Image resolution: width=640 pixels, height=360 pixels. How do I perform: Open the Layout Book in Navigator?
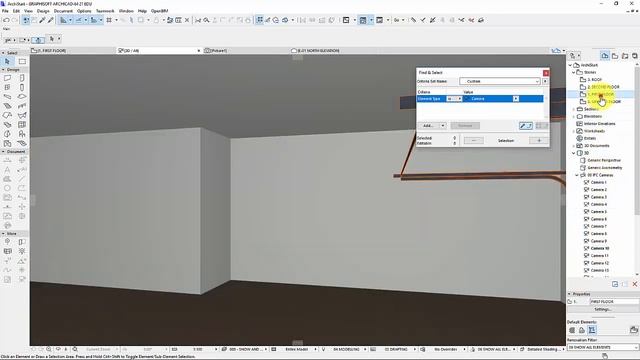[625, 56]
